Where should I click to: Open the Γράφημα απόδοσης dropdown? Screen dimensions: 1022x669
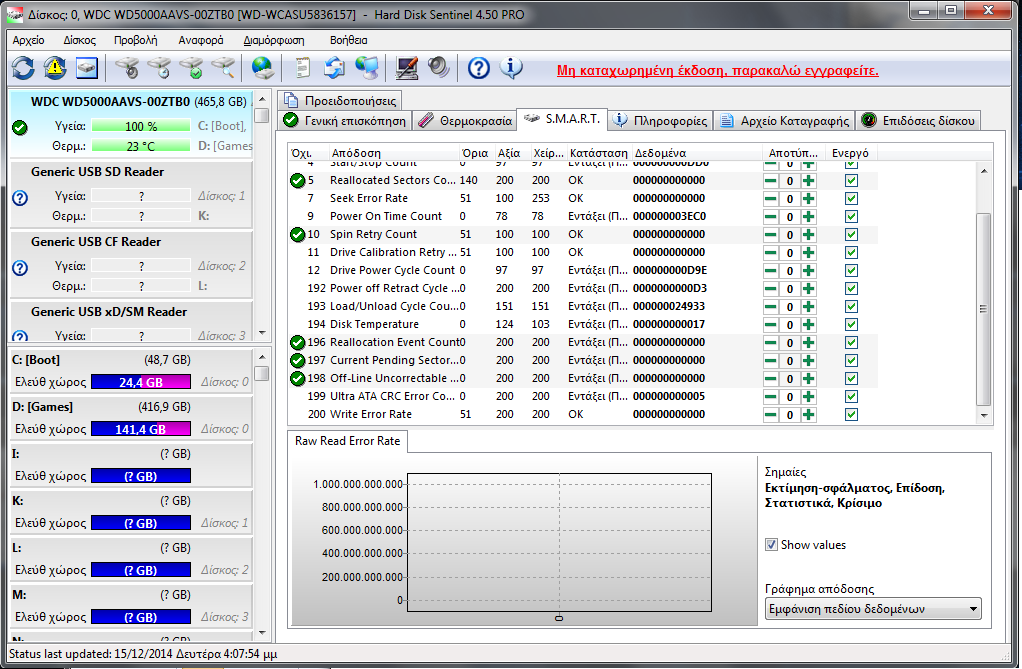point(873,609)
